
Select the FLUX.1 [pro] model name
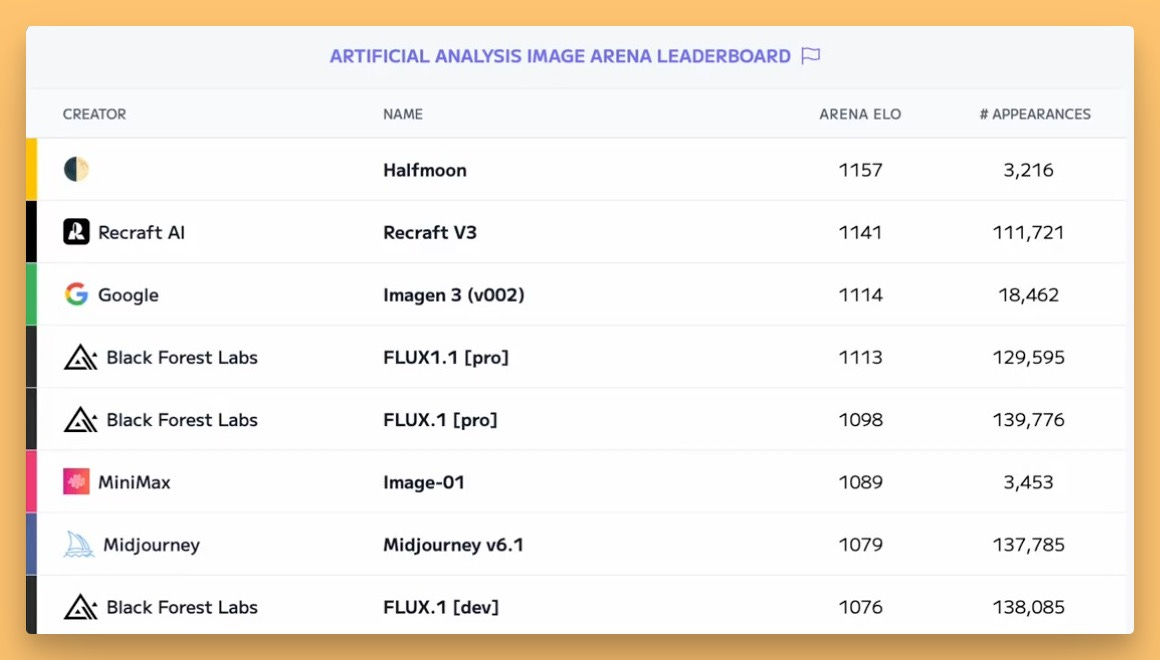pos(440,420)
